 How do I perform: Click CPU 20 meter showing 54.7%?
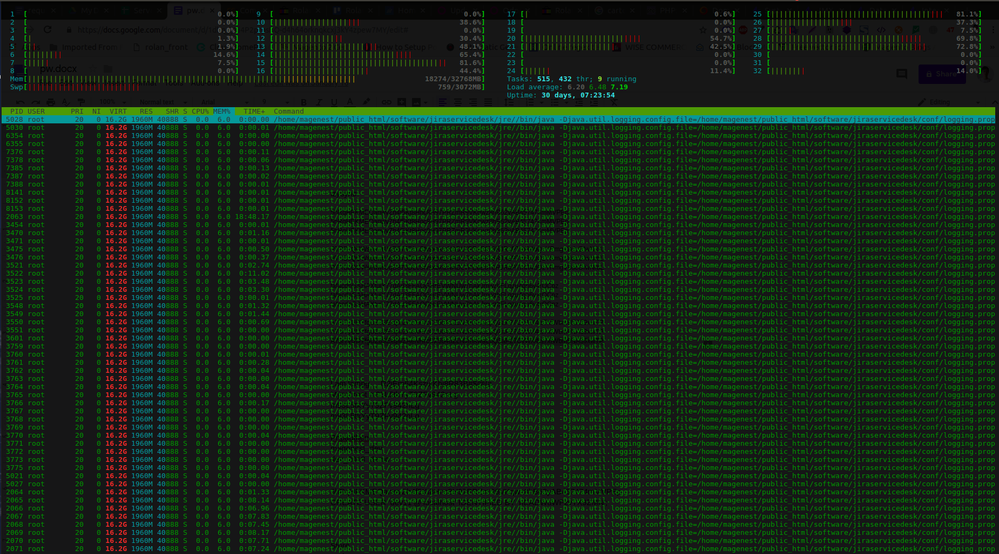621,39
